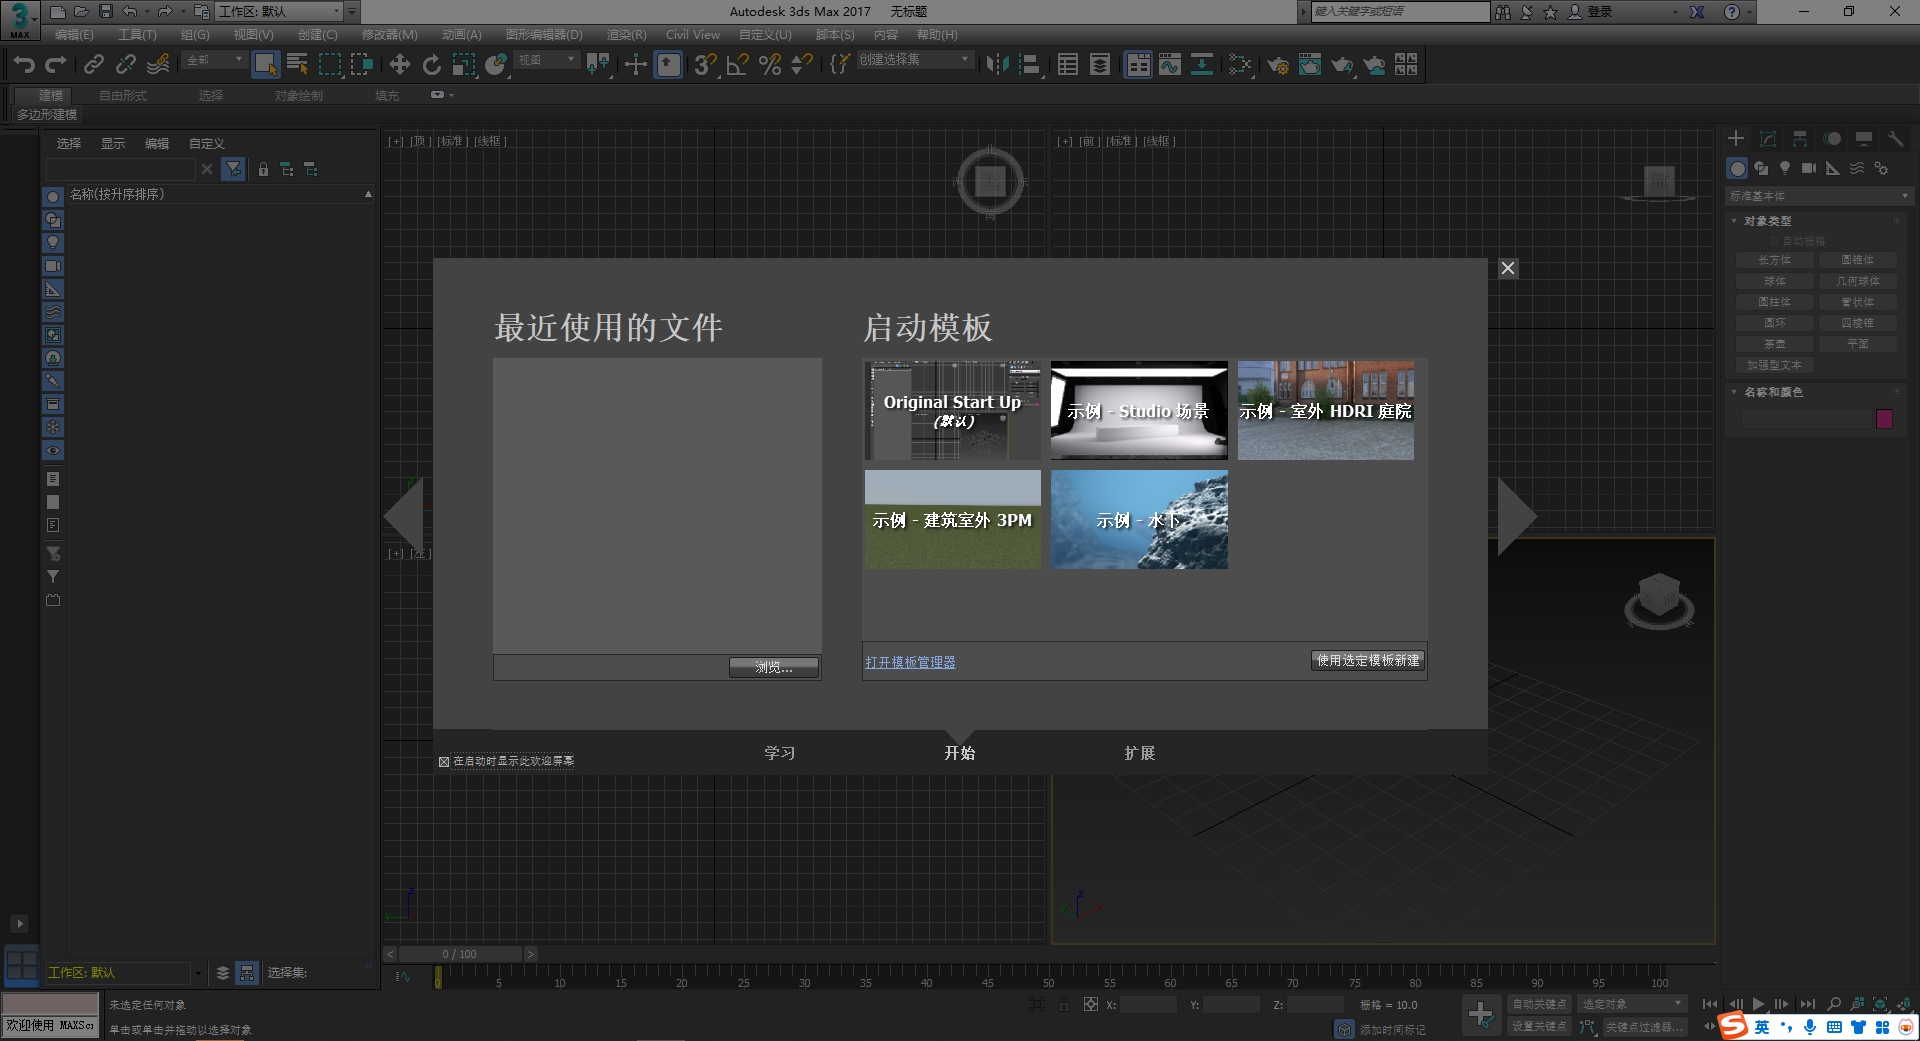The image size is (1920, 1041).
Task: Choose the Rectangular Selection Region icon
Action: (330, 64)
